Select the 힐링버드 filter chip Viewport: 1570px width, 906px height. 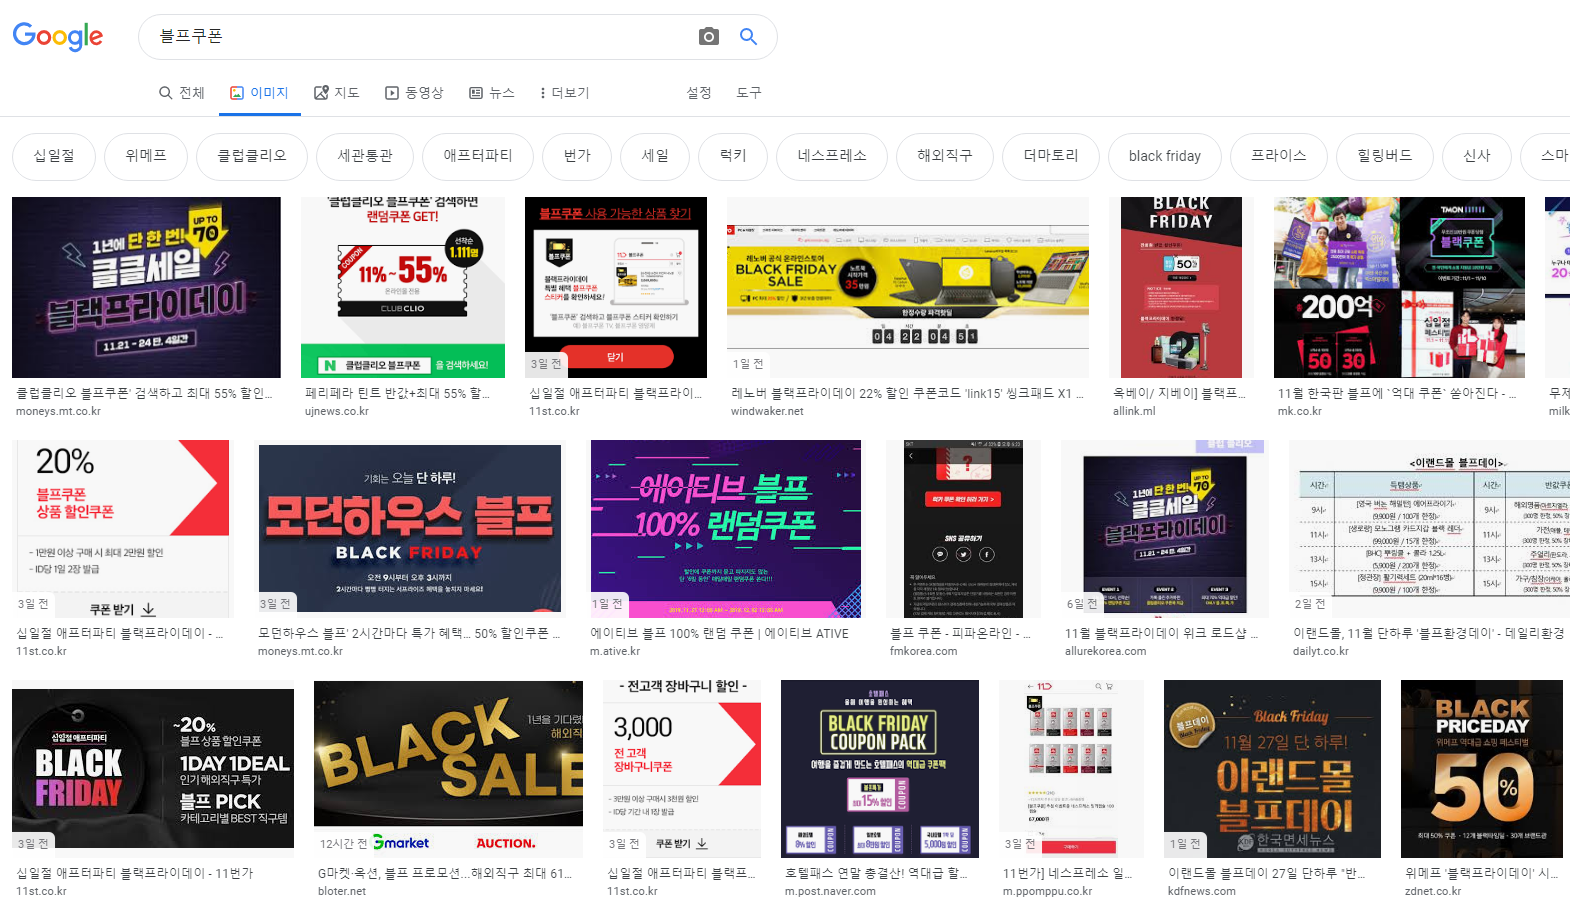1385,156
